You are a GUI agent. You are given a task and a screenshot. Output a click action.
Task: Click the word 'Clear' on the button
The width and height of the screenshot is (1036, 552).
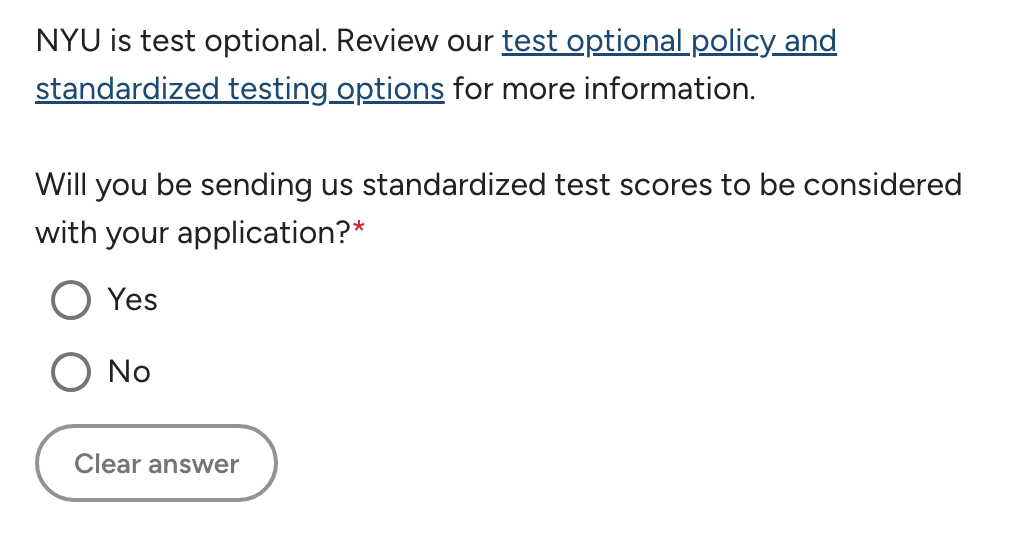pos(107,464)
